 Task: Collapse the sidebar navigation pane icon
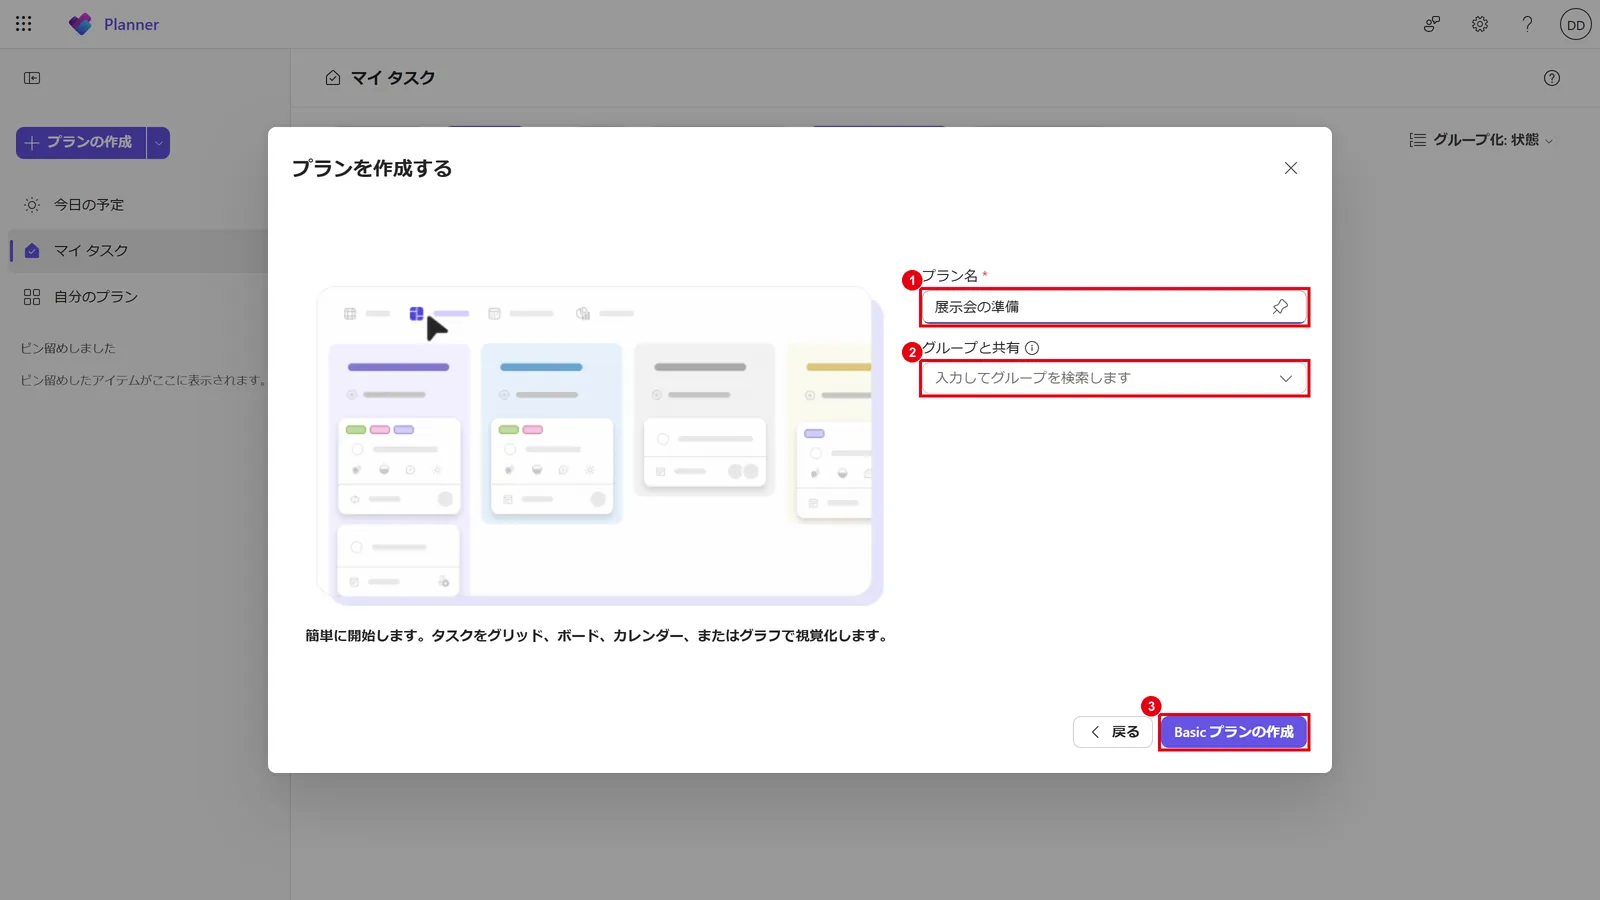click(32, 78)
